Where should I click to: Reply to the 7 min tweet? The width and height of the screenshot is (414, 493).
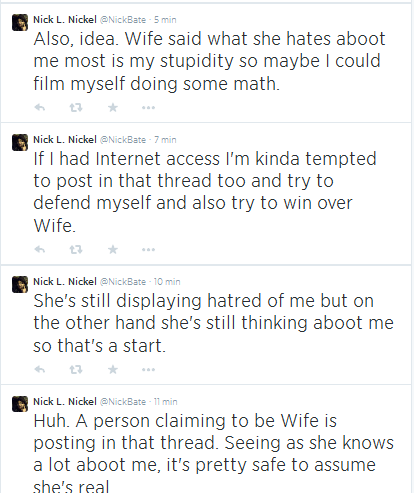(x=40, y=249)
